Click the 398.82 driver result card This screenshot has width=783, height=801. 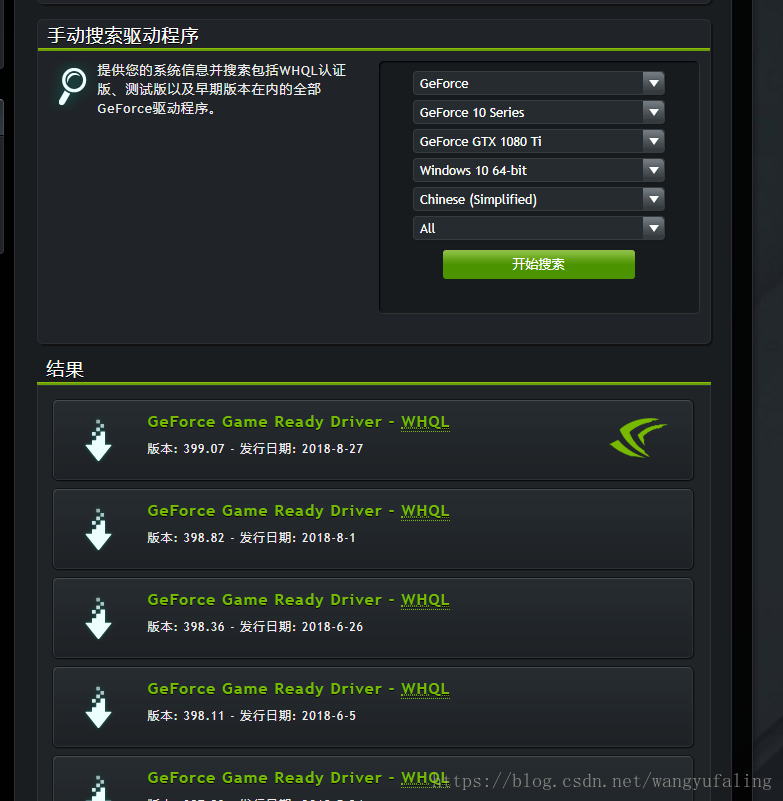click(x=373, y=529)
